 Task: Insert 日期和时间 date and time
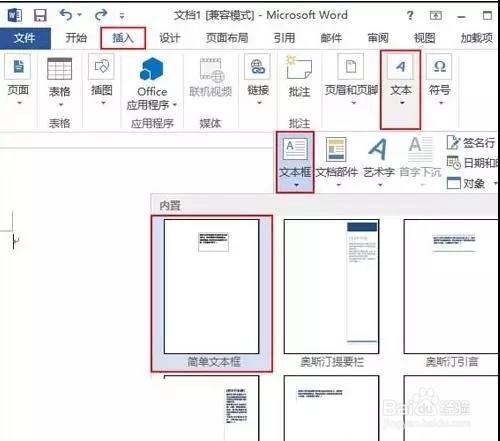pyautogui.click(x=471, y=163)
